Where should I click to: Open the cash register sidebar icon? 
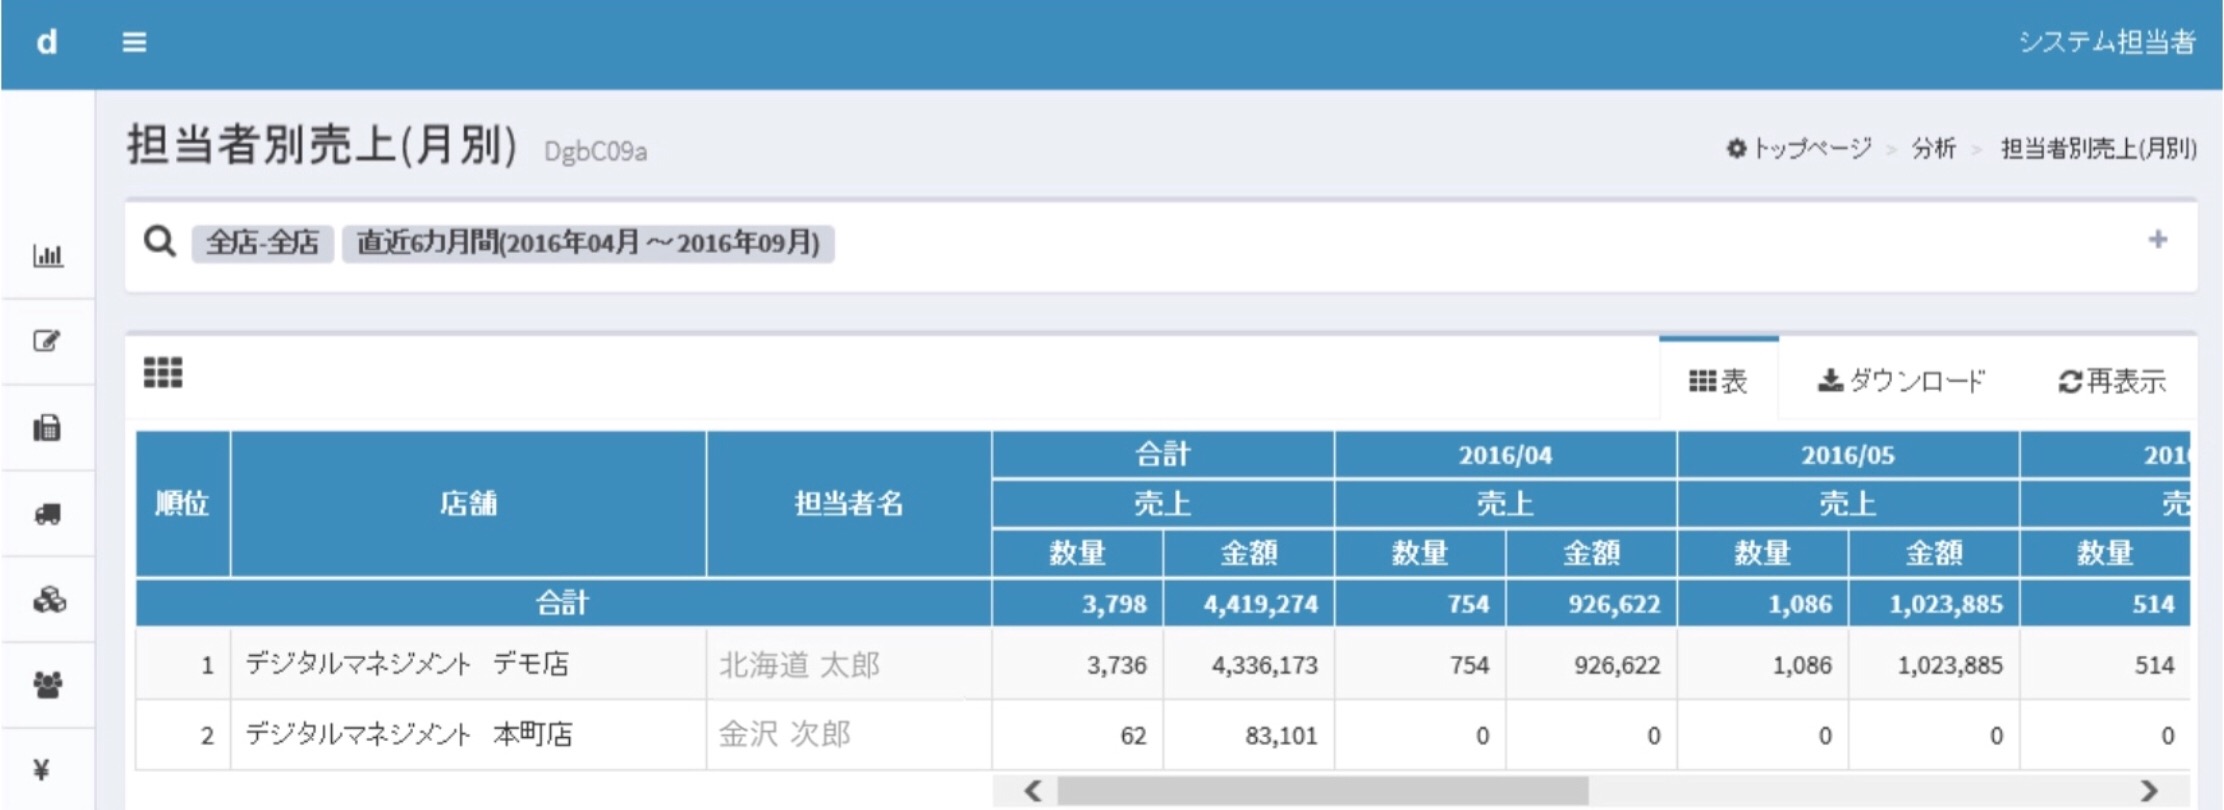[x=47, y=428]
